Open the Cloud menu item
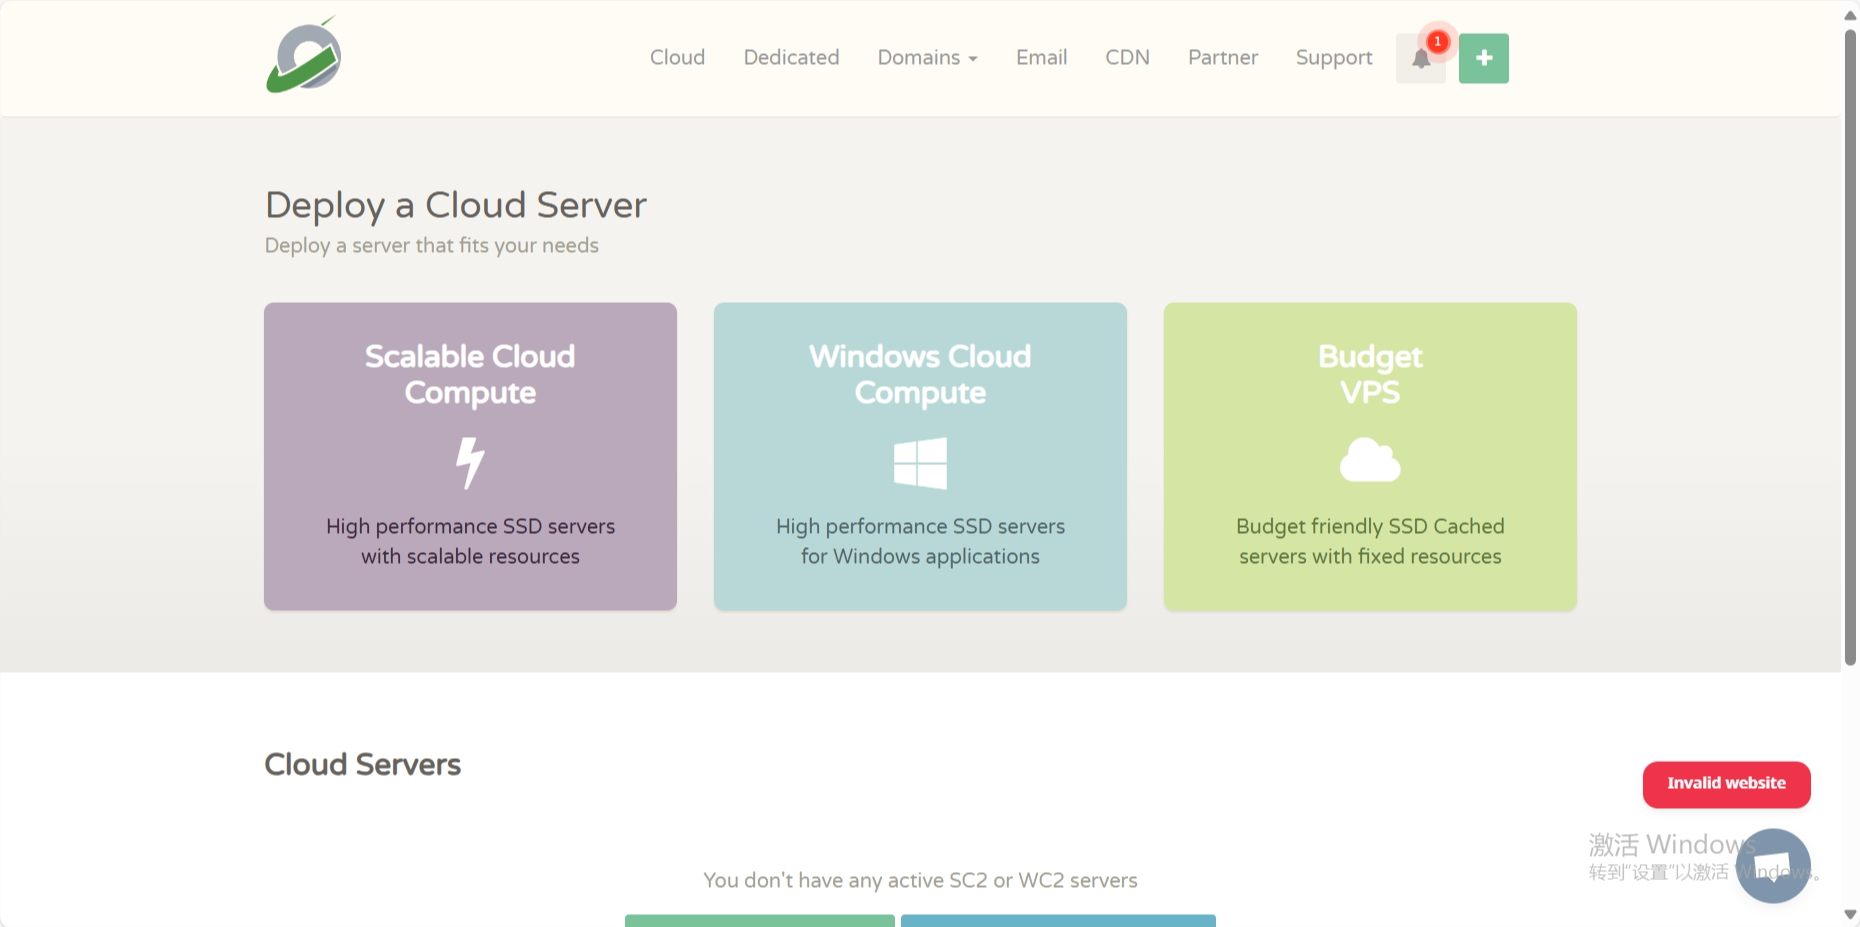The height and width of the screenshot is (927, 1860). point(677,58)
